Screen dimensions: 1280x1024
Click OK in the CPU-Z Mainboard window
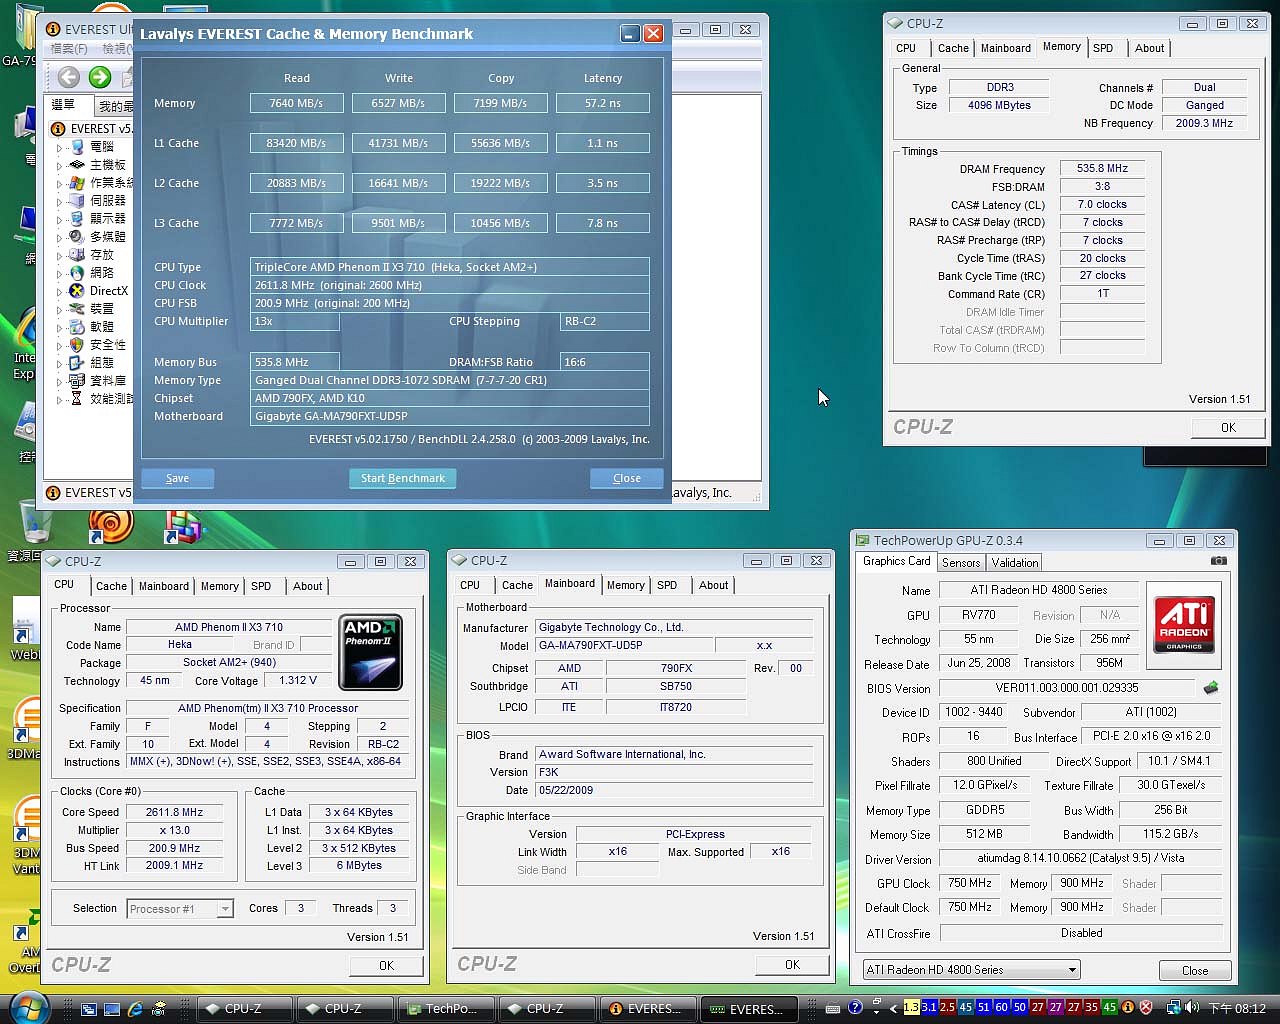coord(792,965)
